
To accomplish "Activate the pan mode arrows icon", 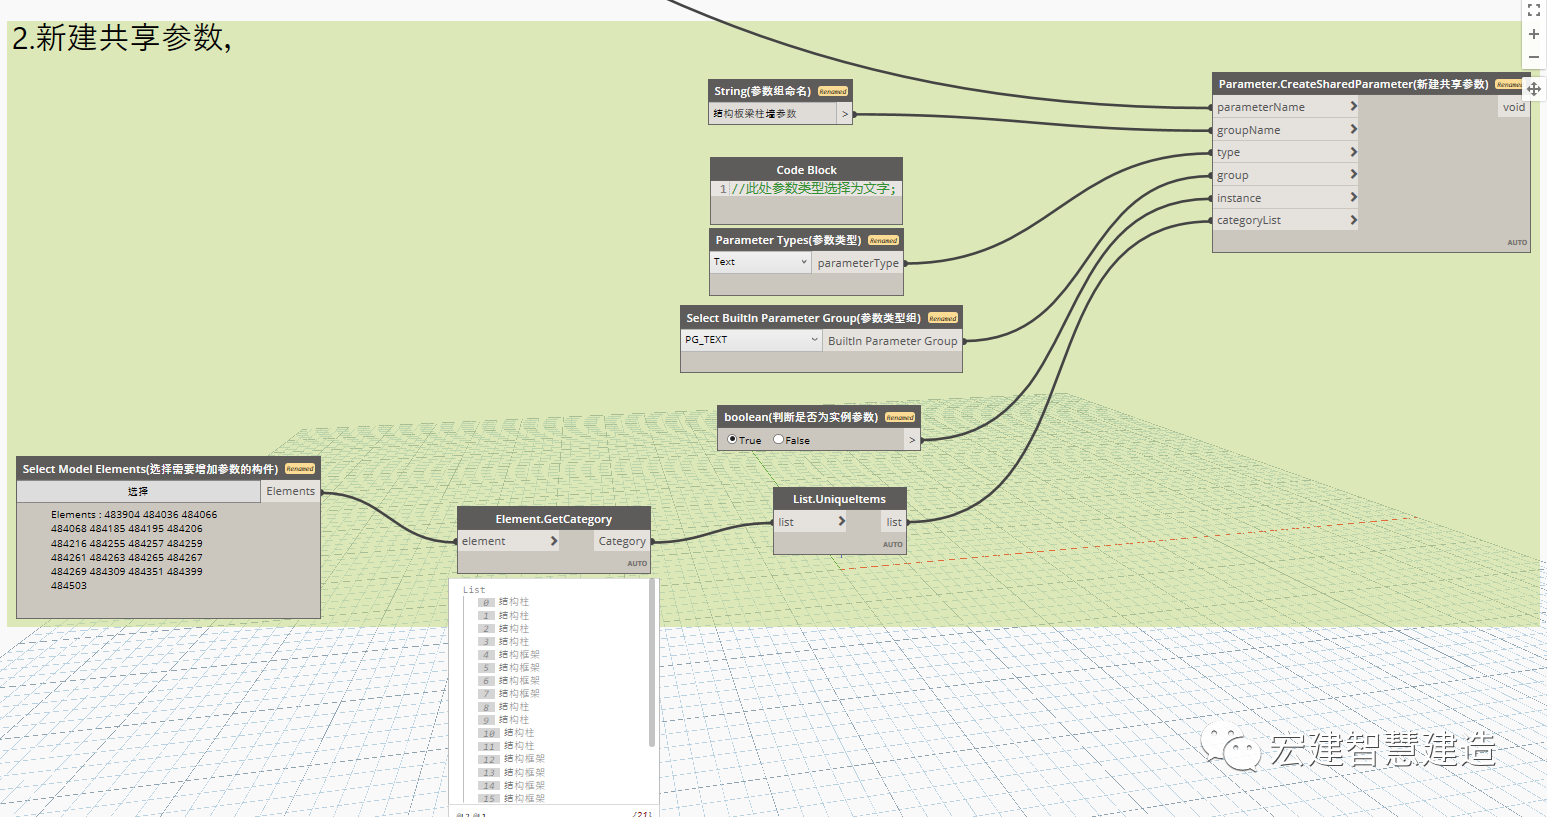I will pyautogui.click(x=1533, y=89).
